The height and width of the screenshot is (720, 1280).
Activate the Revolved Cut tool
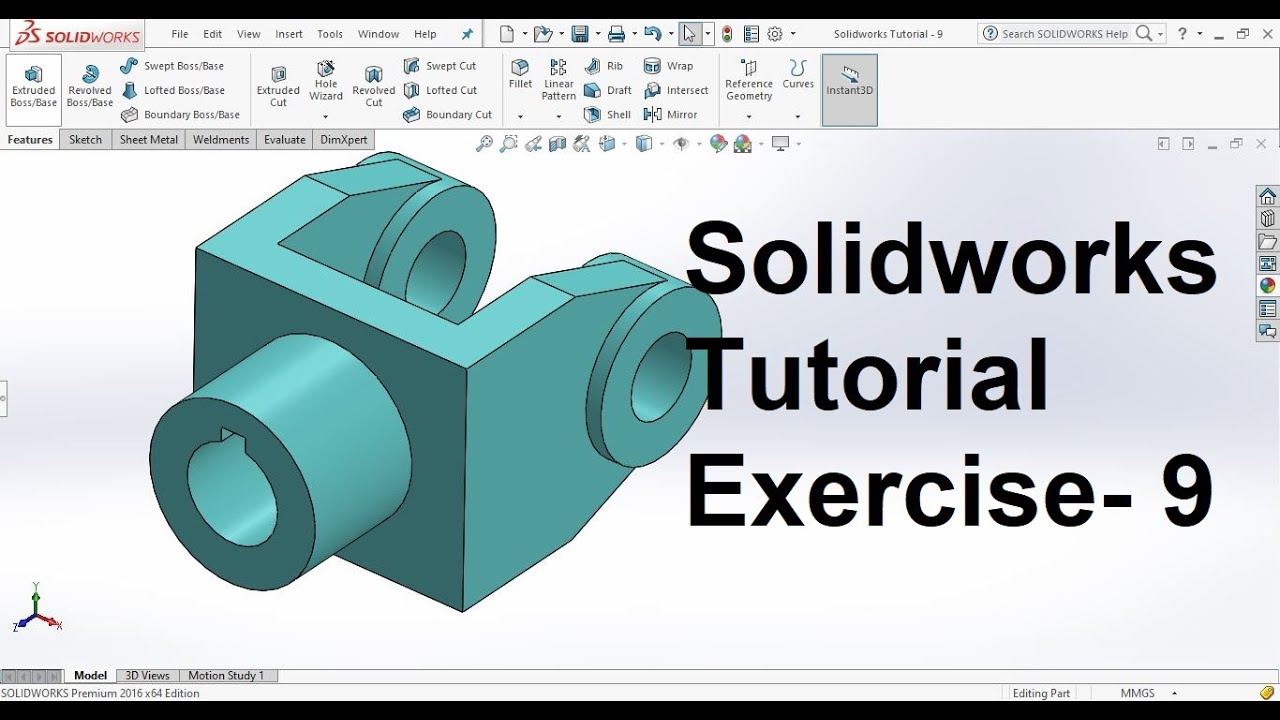(374, 88)
